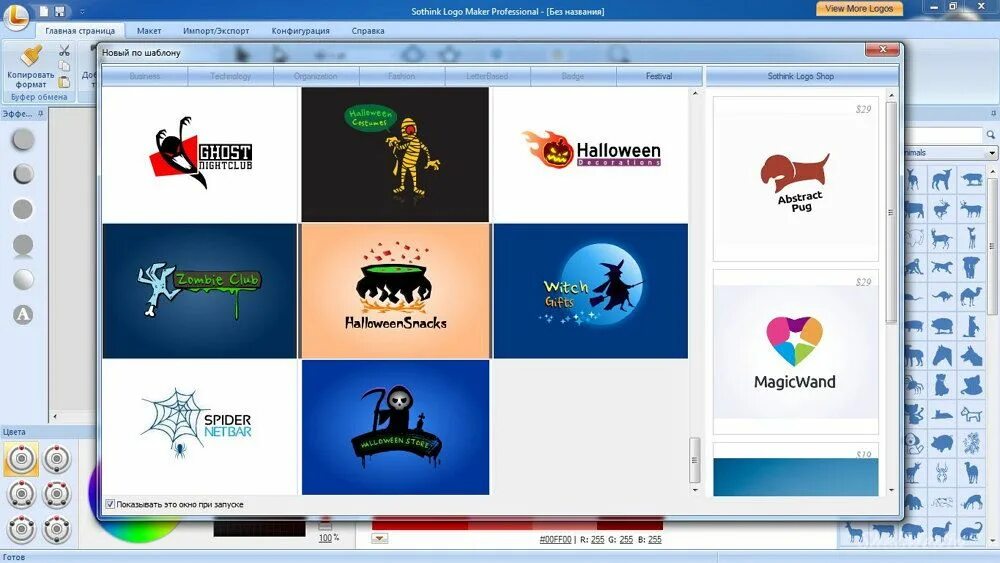The image size is (1000, 563).
Task: Switch to the Макет ribbon tab
Action: [x=149, y=31]
